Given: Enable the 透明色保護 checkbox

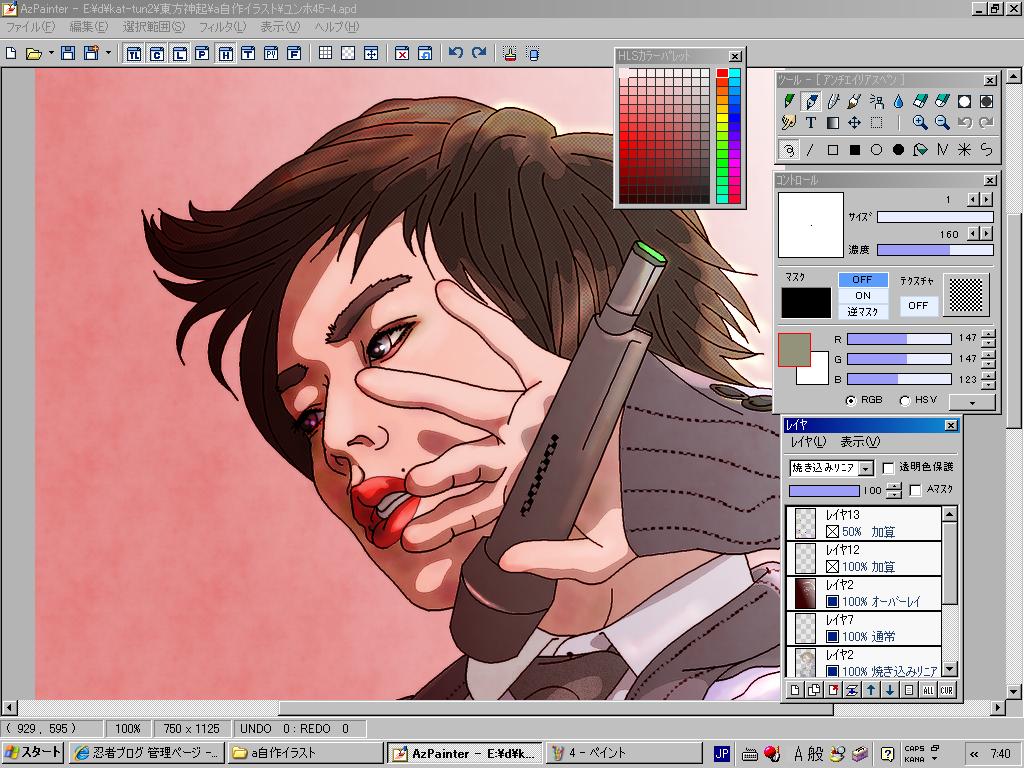Looking at the screenshot, I should tap(888, 467).
